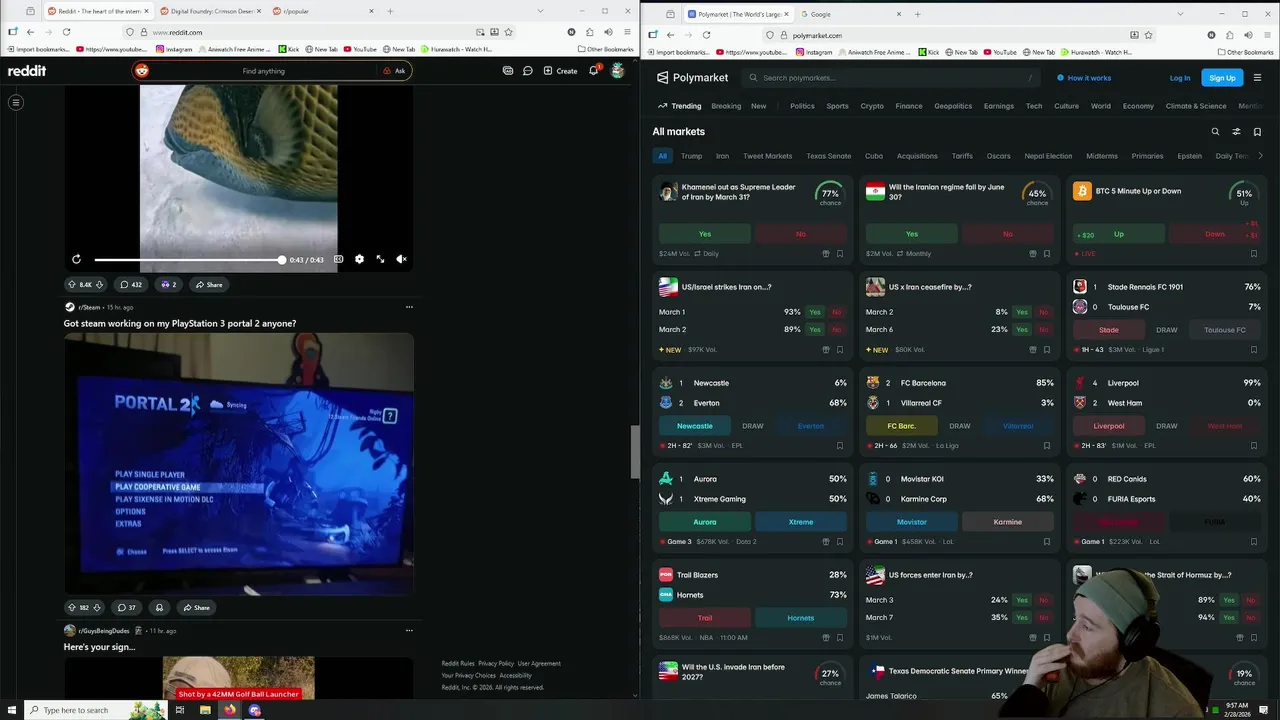Expand the Reddit left sidebar hamburger
Image resolution: width=1280 pixels, height=720 pixels.
(x=16, y=102)
